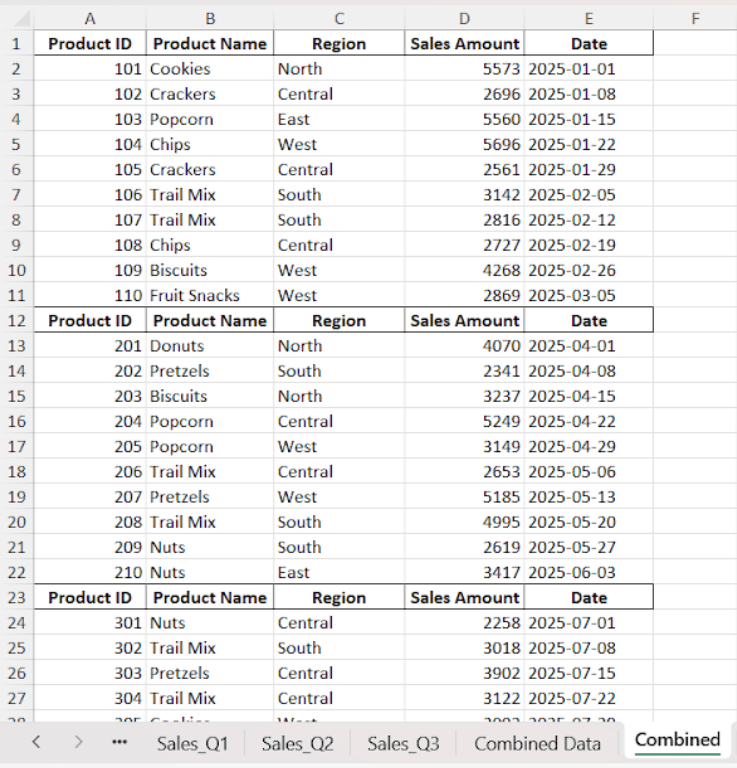Select product ID 105 cell
This screenshot has height=768, width=737.
coord(90,169)
